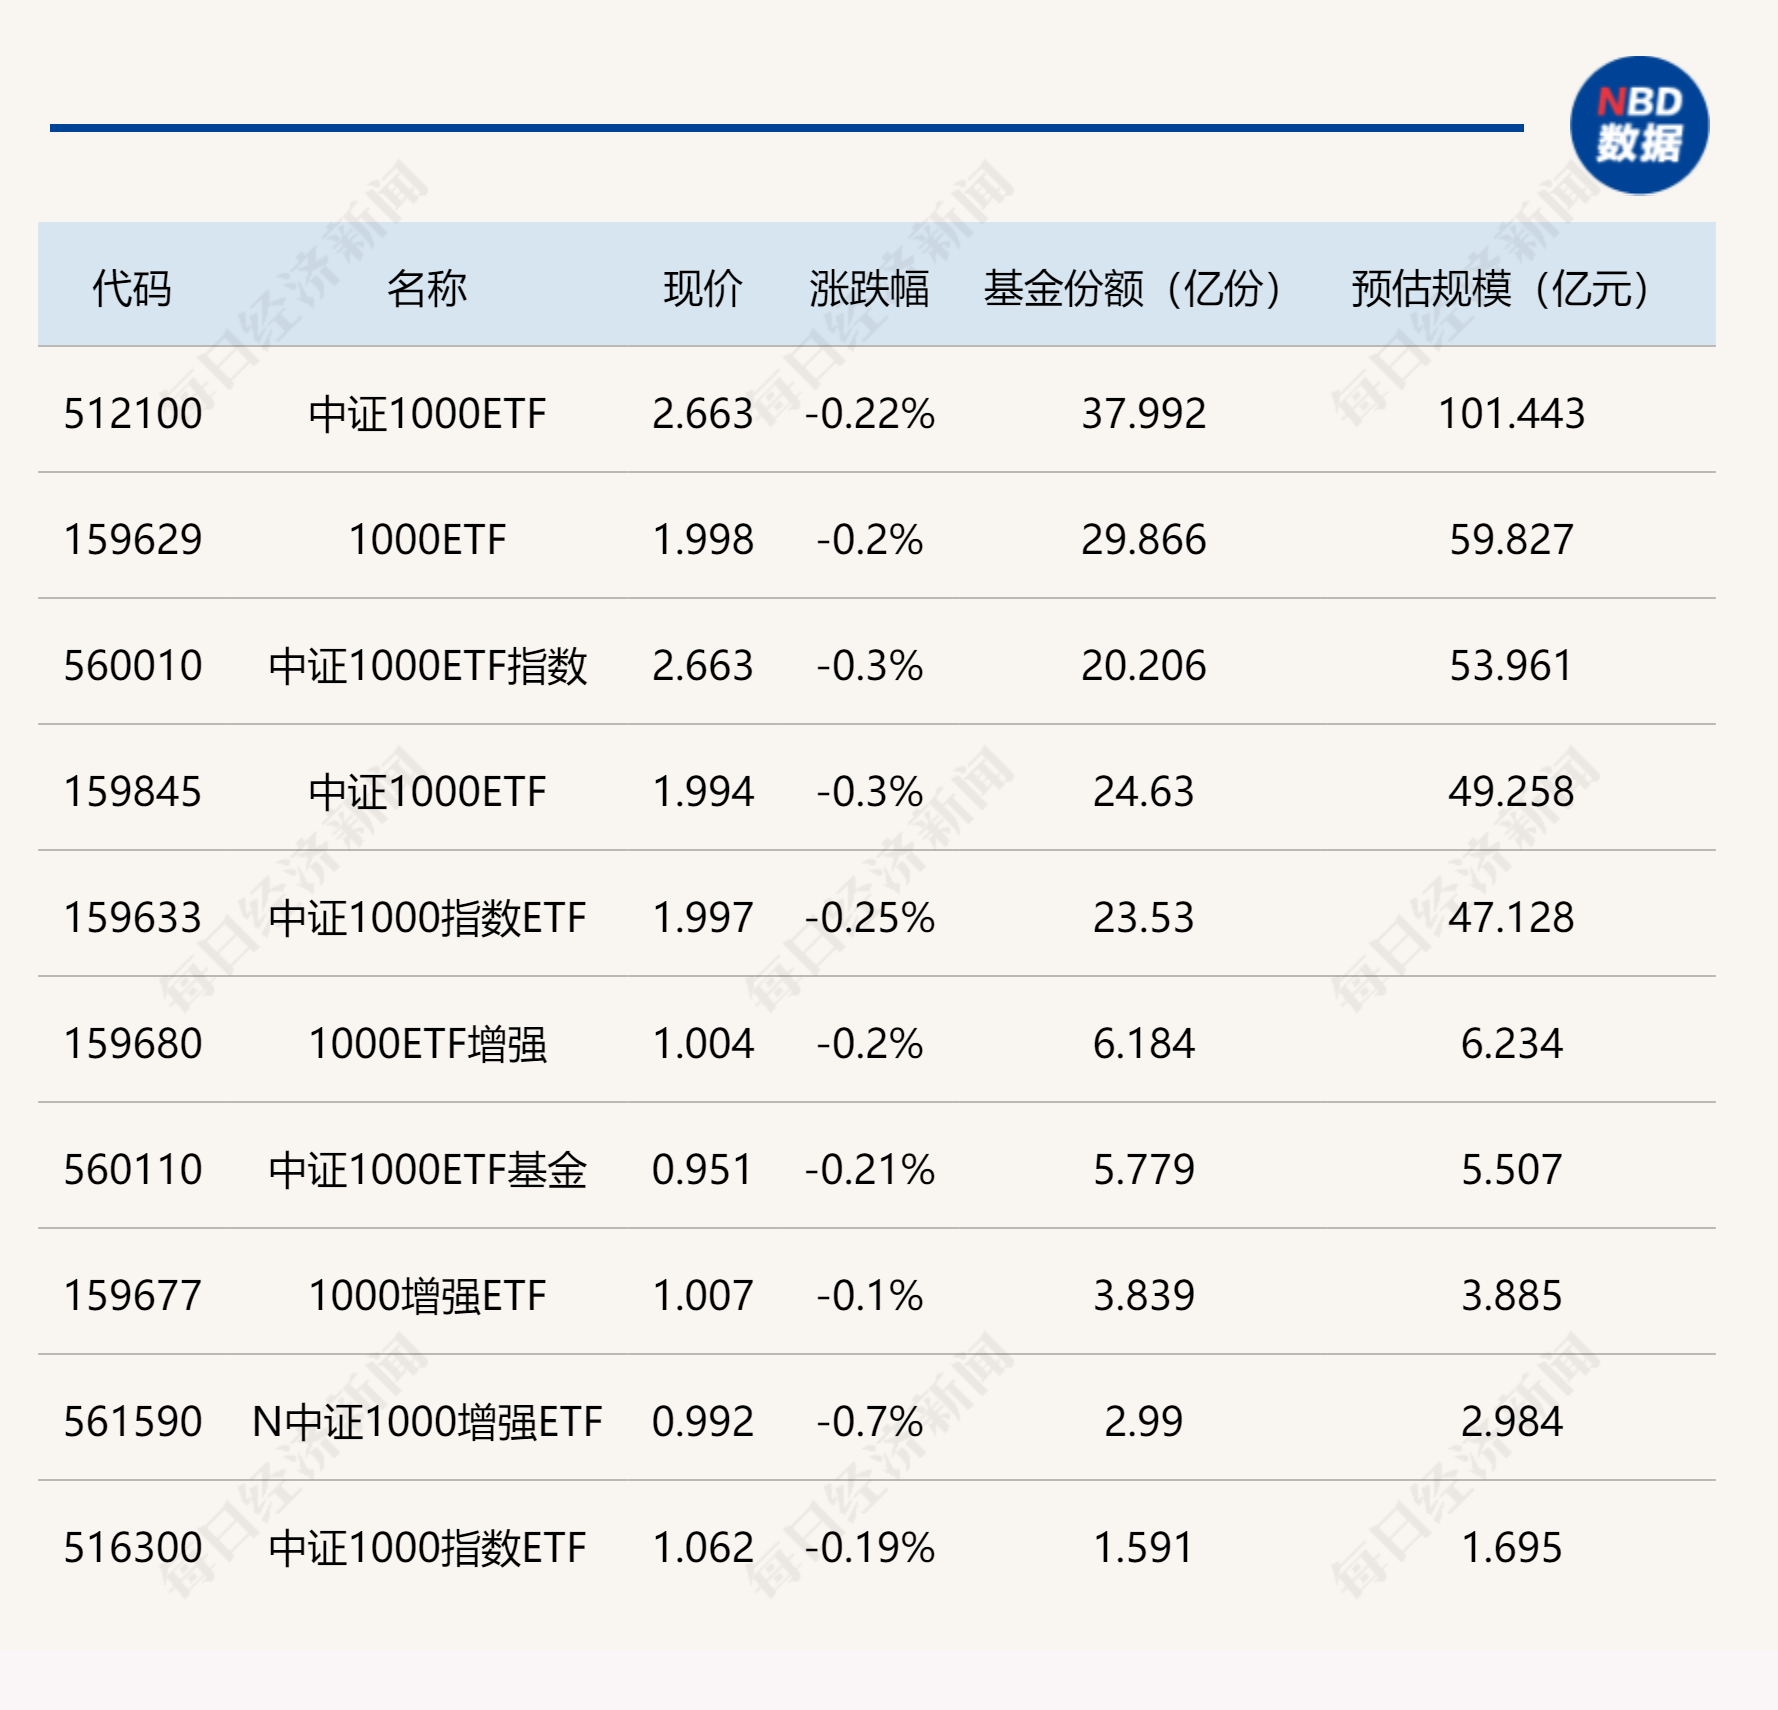Click the change value -0.7%

869,1422
